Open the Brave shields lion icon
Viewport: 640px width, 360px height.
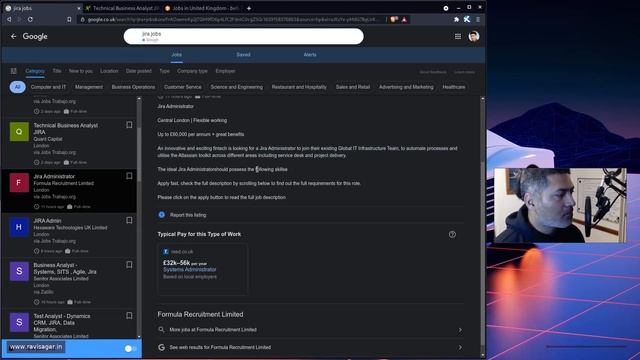(393, 19)
